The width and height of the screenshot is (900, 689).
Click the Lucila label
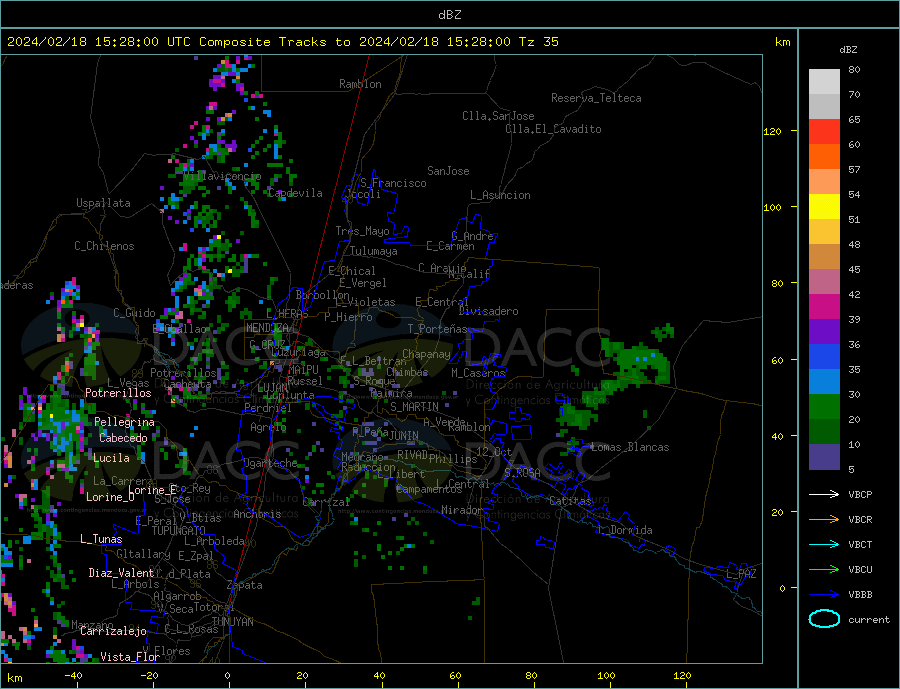point(111,458)
